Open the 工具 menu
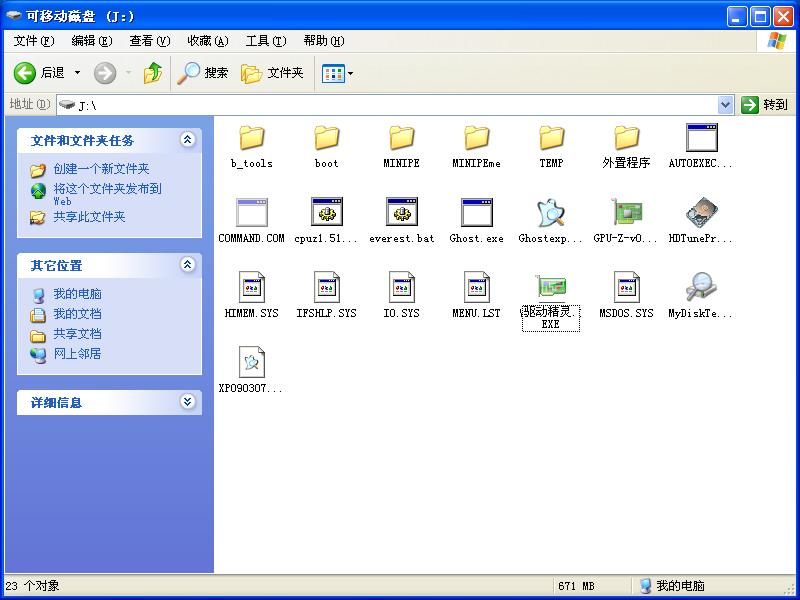The image size is (800, 600). 264,41
